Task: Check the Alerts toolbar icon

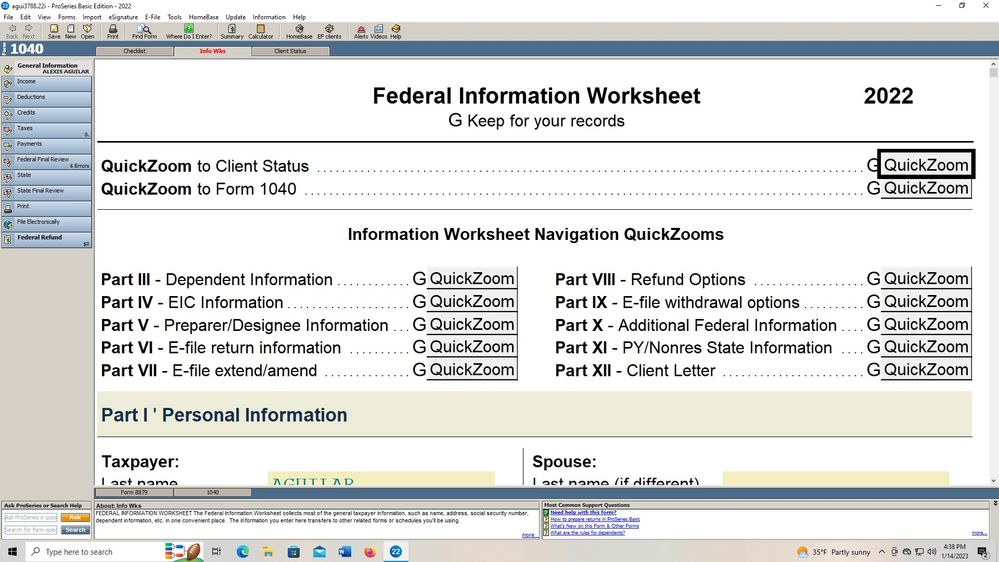Action: (x=361, y=30)
